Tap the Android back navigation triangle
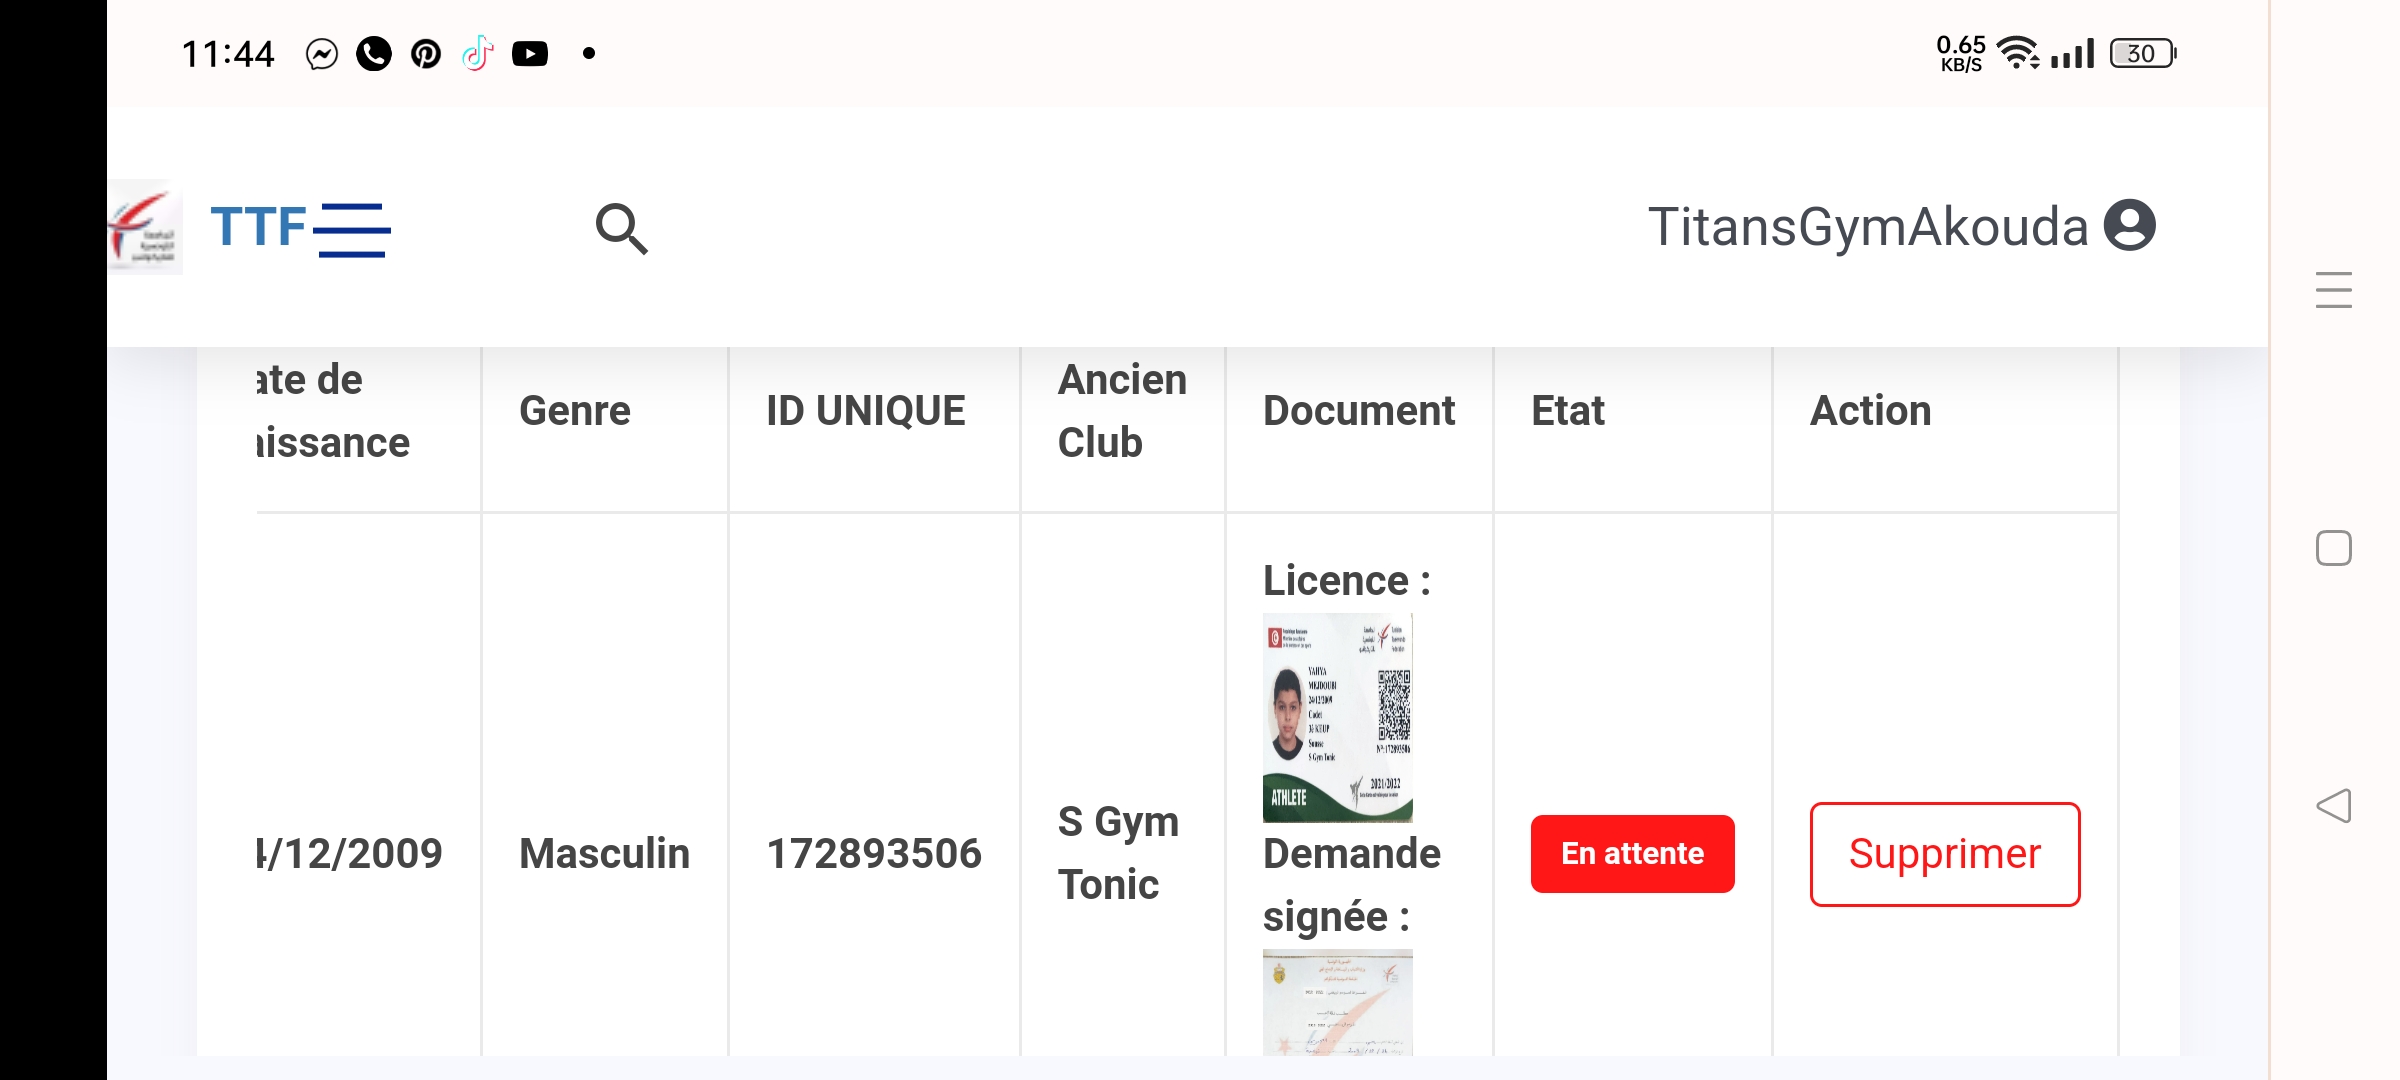 click(2333, 806)
